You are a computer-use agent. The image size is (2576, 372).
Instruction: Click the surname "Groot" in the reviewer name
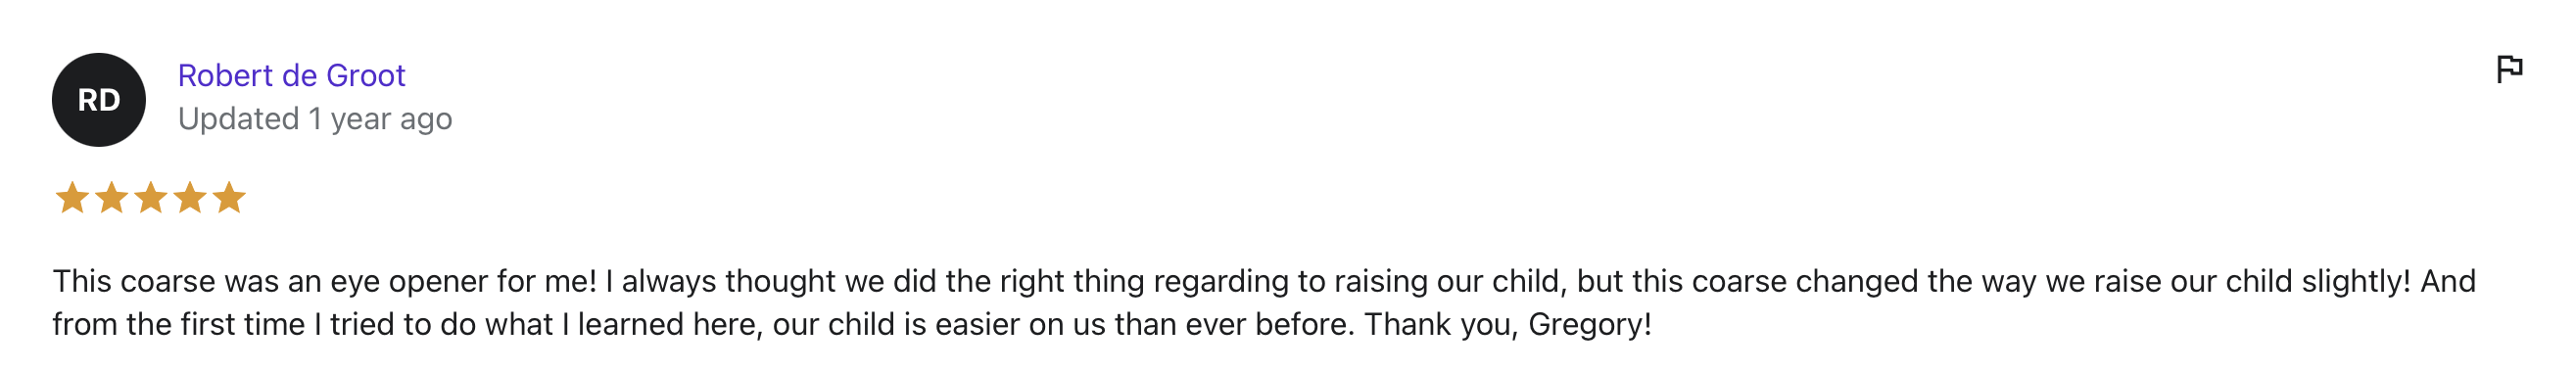[x=366, y=75]
